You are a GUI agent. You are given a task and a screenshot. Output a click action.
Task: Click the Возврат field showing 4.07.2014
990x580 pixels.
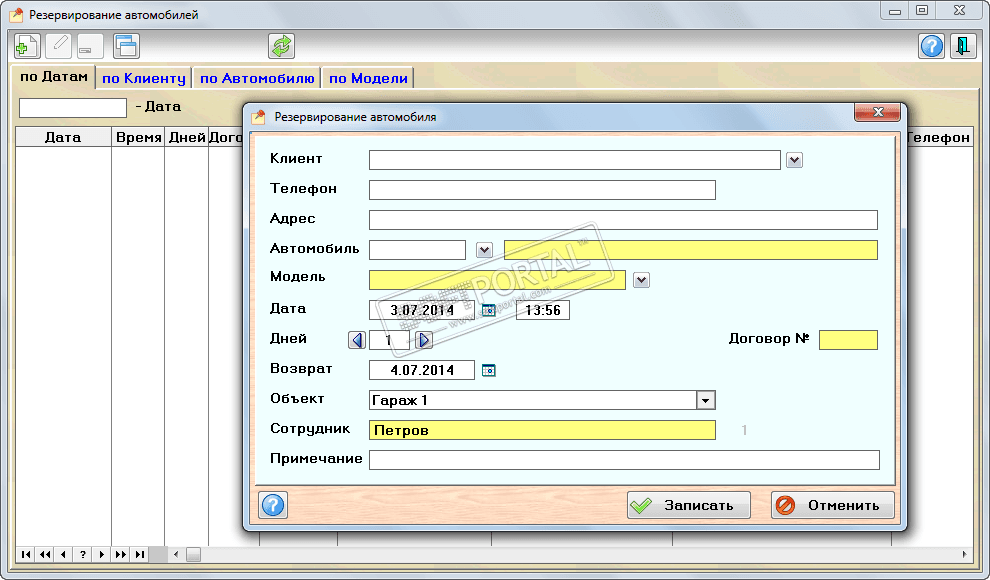point(422,370)
